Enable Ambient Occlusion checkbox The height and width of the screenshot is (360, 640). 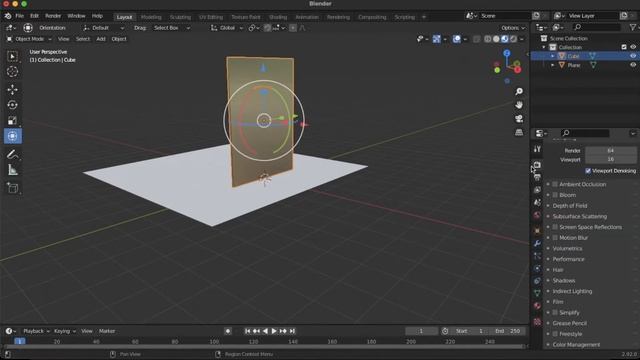pos(555,184)
